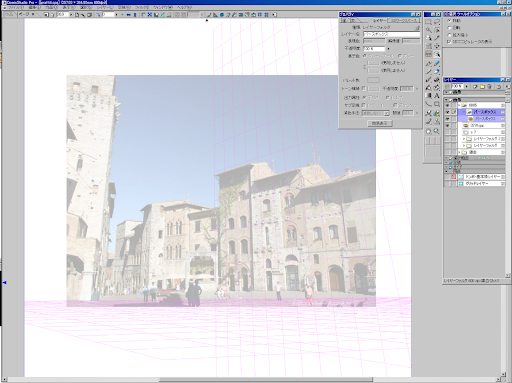
Task: Expand レイヤーフォルダ 2 in layer list
Action: pyautogui.click(x=464, y=139)
